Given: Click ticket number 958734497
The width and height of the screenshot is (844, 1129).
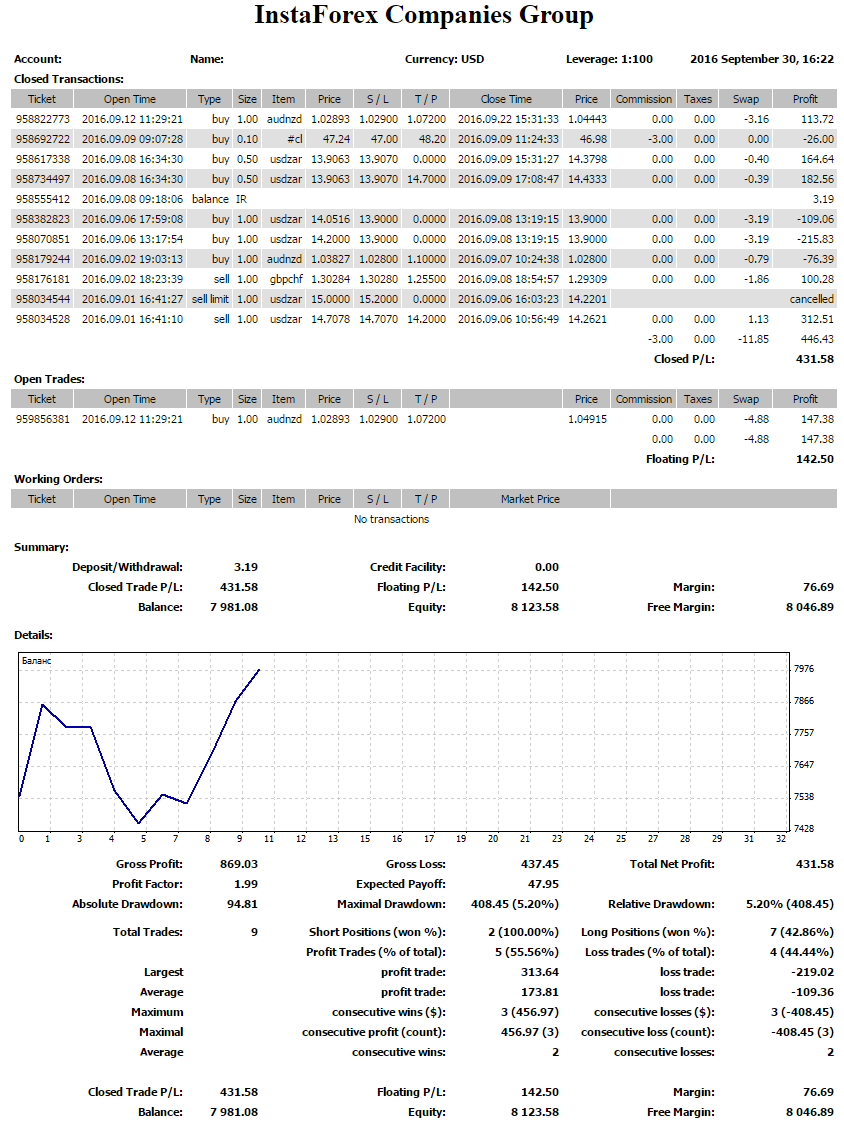Looking at the screenshot, I should (x=42, y=179).
